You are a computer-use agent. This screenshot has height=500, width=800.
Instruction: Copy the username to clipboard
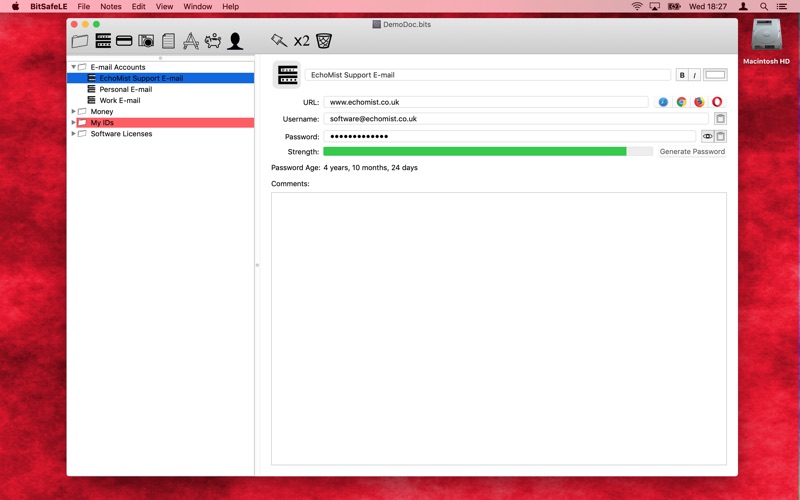[x=720, y=119]
